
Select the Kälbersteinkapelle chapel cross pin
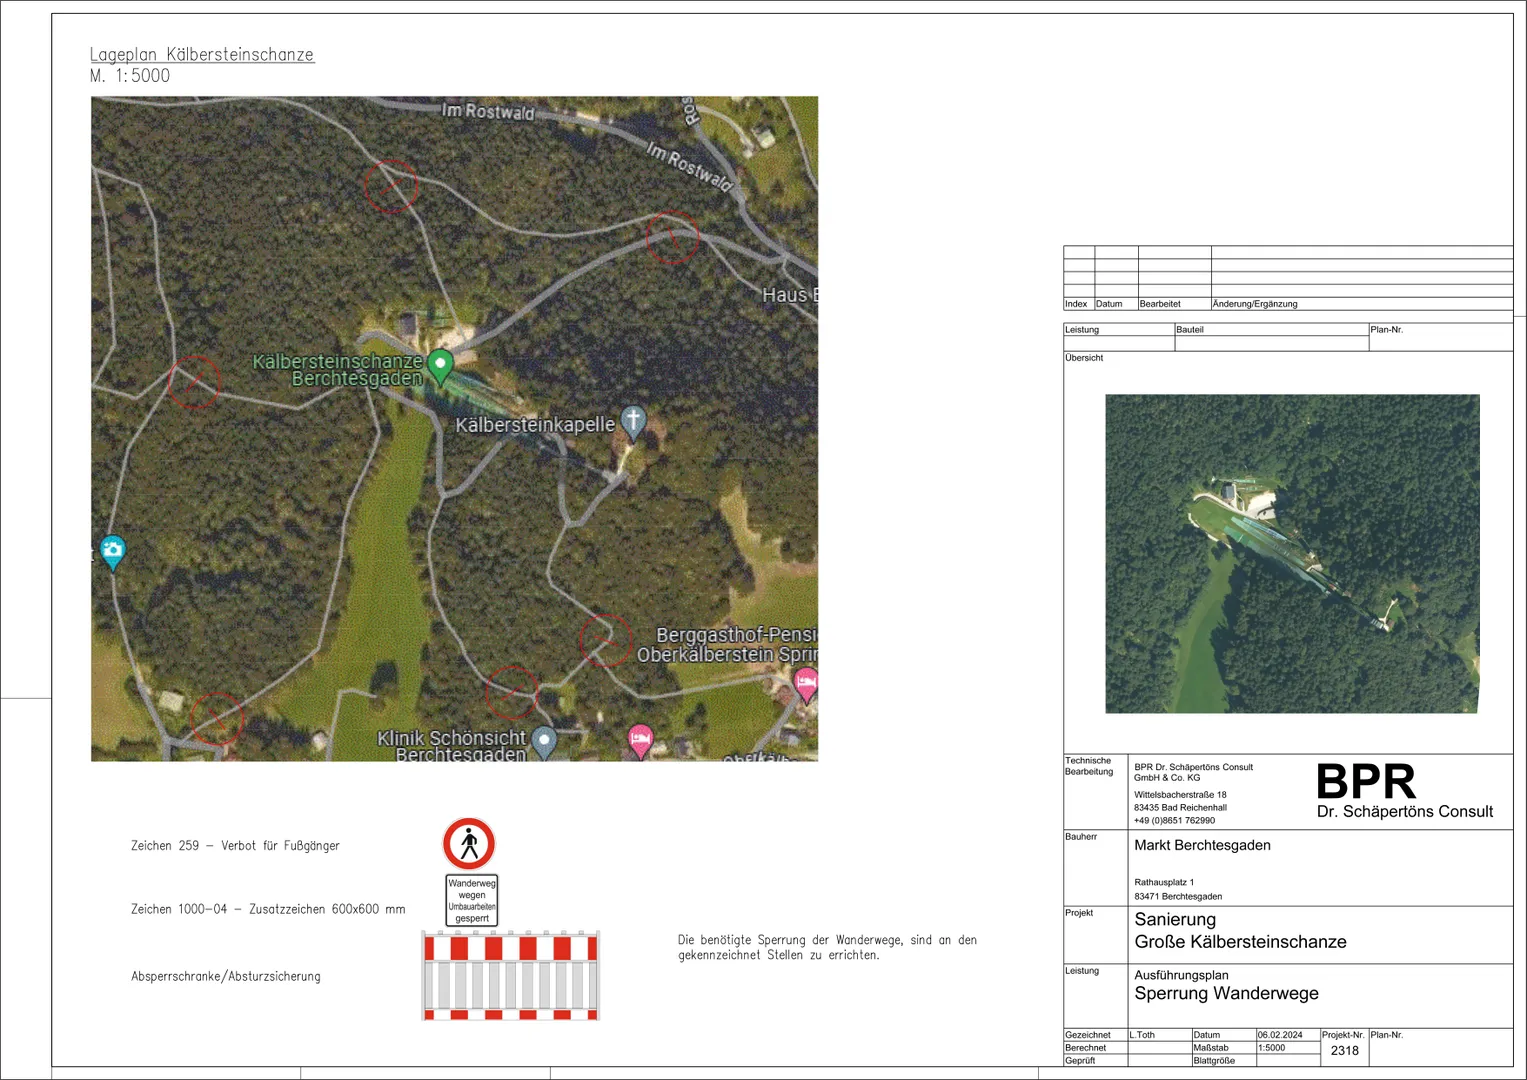[633, 420]
